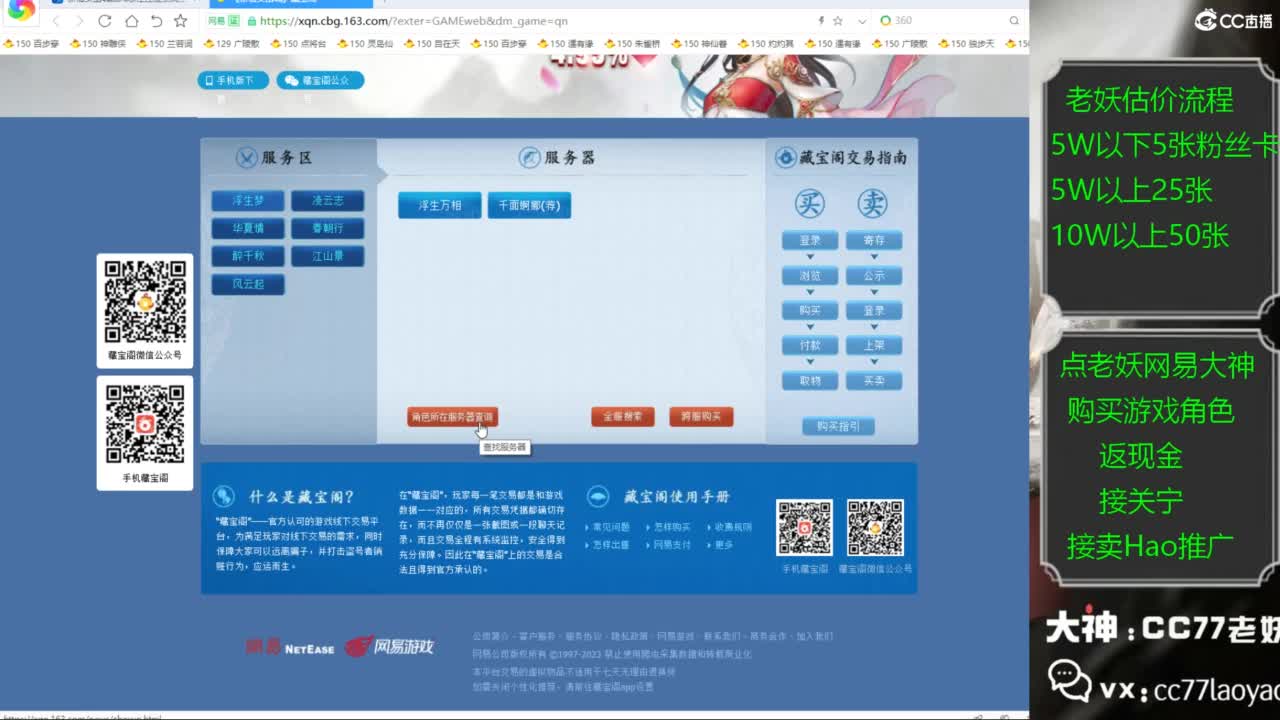1280x720 pixels.
Task: Open the 加入我们 footer link
Action: 814,636
